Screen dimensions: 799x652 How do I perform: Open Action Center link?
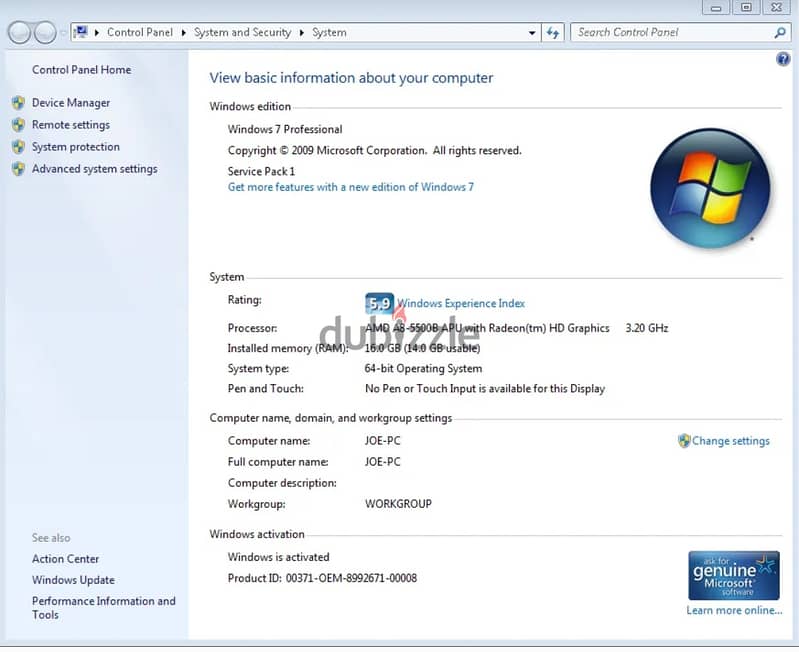coord(65,559)
